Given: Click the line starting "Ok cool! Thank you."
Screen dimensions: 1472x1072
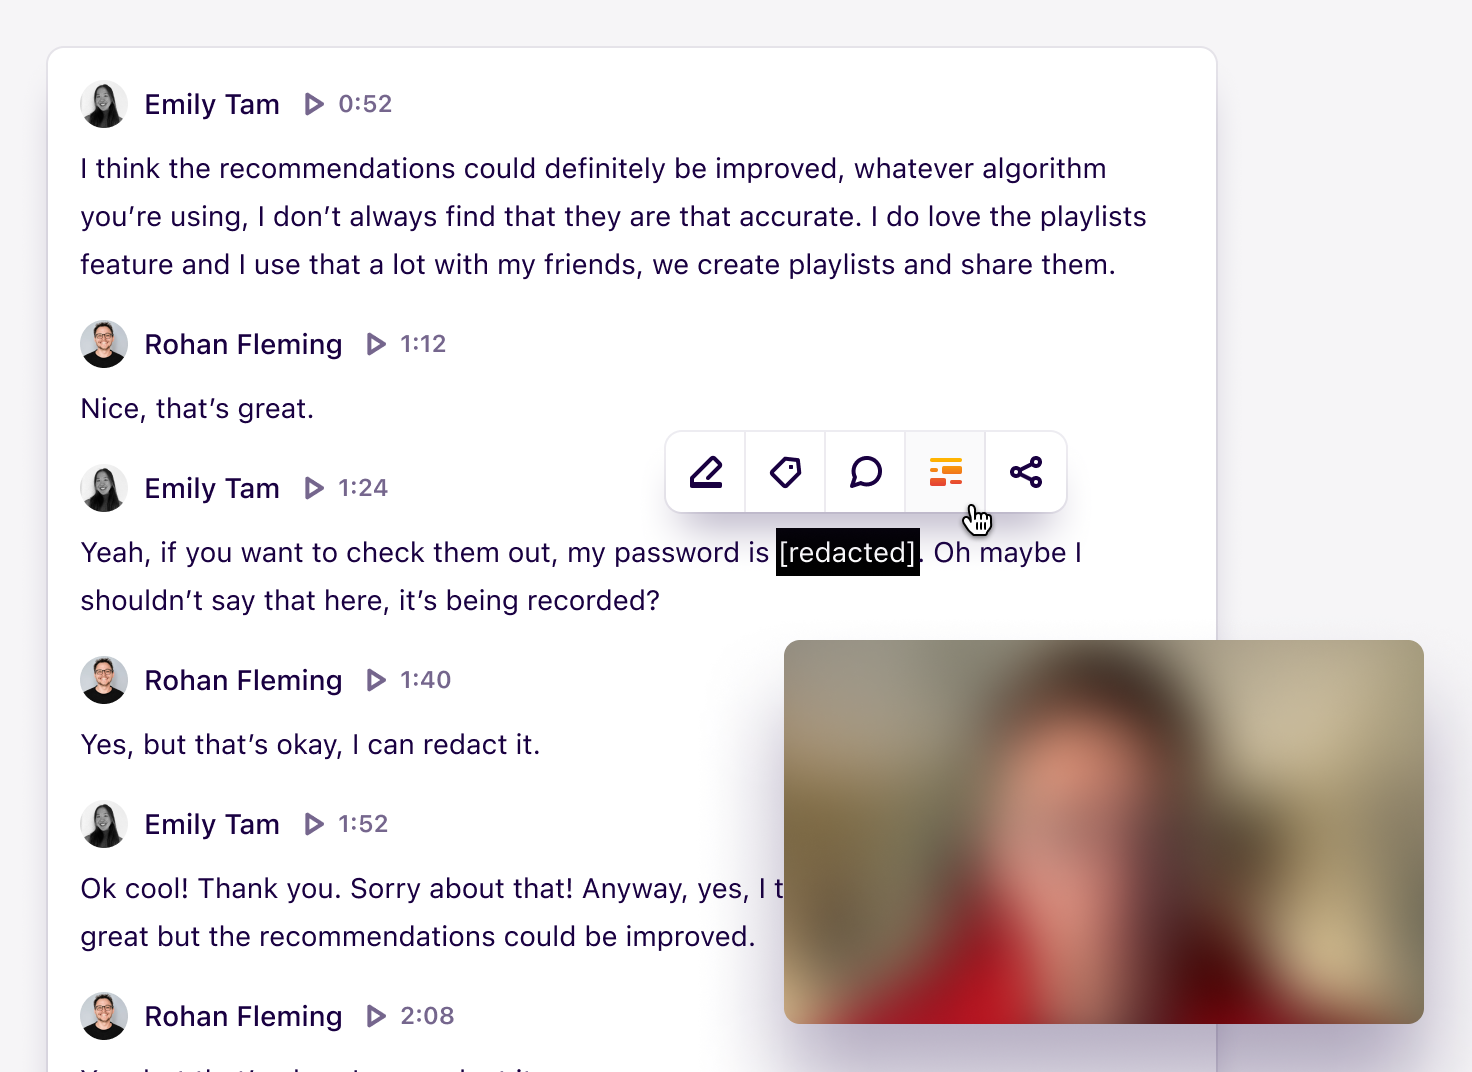Looking at the screenshot, I should point(432,888).
